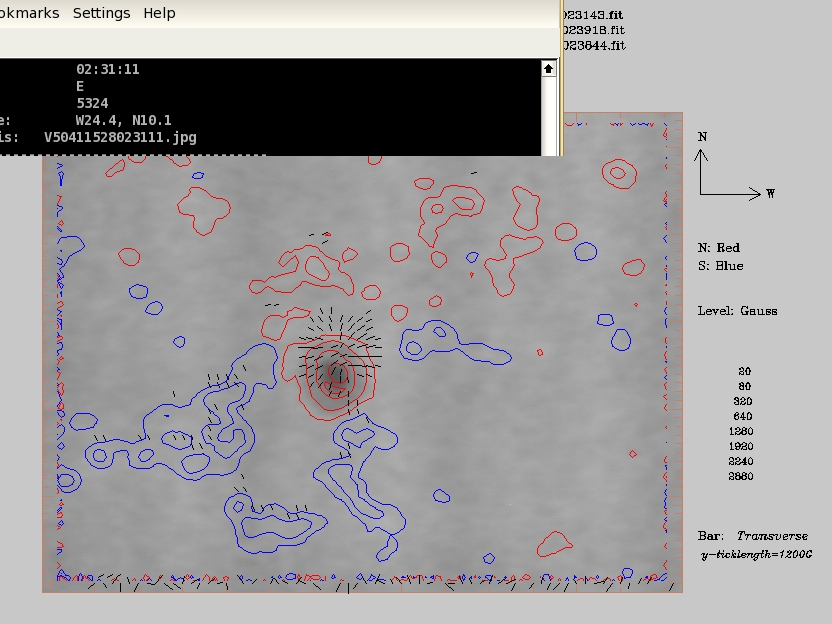Viewport: 832px width, 624px height.
Task: Click the 02:31:11 time value in terminal
Action: coord(107,69)
